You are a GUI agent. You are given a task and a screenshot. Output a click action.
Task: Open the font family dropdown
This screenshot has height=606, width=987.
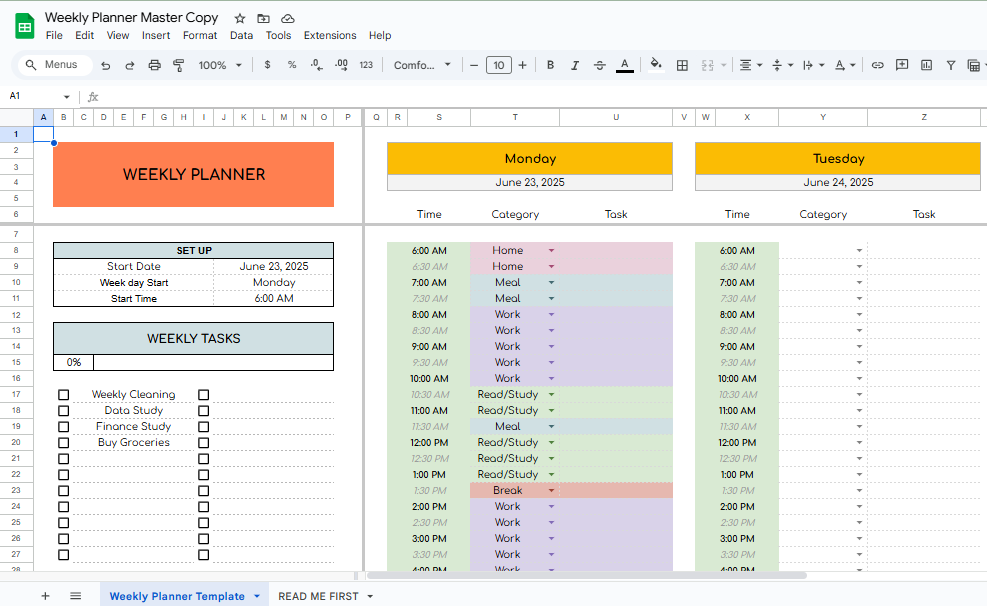click(x=422, y=65)
